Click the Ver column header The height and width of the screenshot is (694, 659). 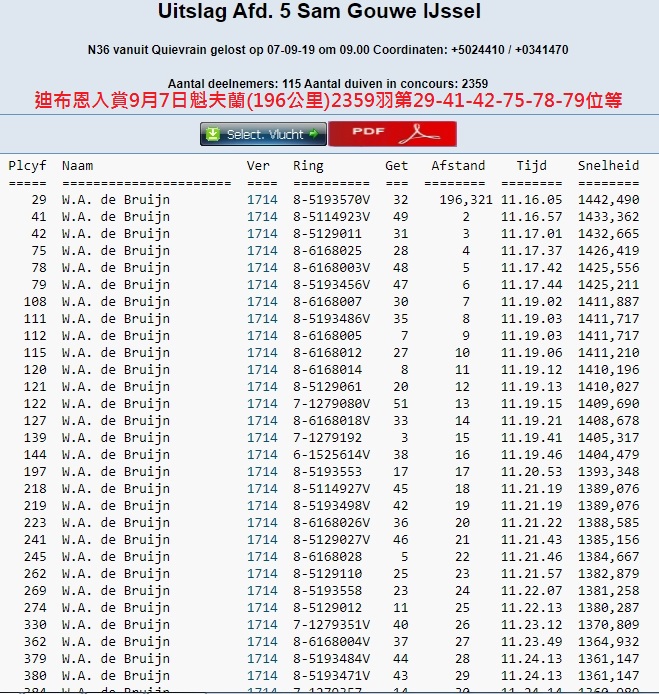coord(258,166)
